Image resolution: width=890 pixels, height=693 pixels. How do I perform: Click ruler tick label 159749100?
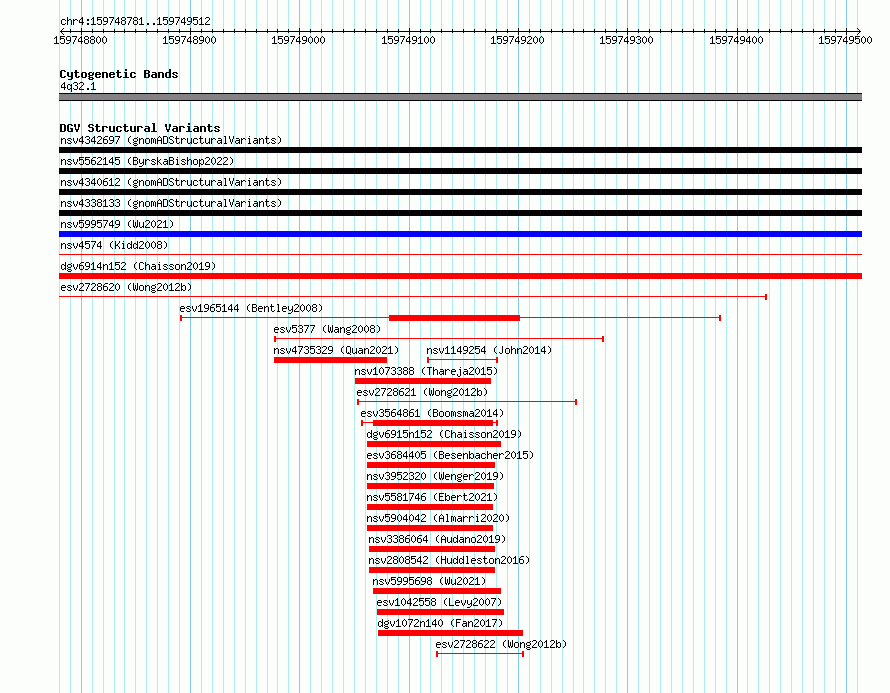(x=408, y=40)
